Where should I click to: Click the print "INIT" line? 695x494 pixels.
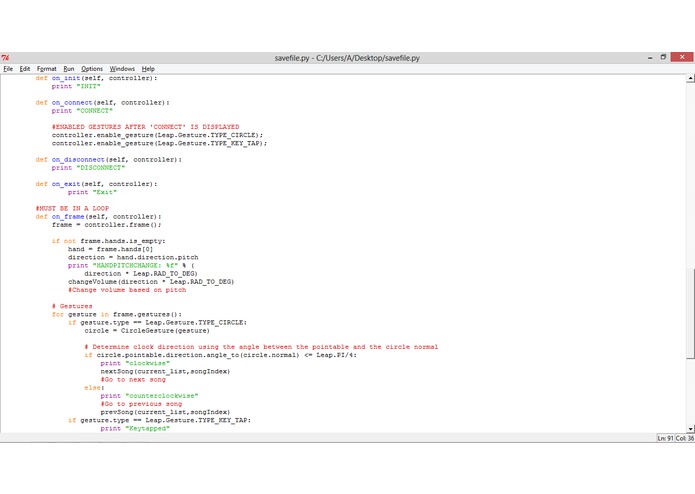(76, 86)
